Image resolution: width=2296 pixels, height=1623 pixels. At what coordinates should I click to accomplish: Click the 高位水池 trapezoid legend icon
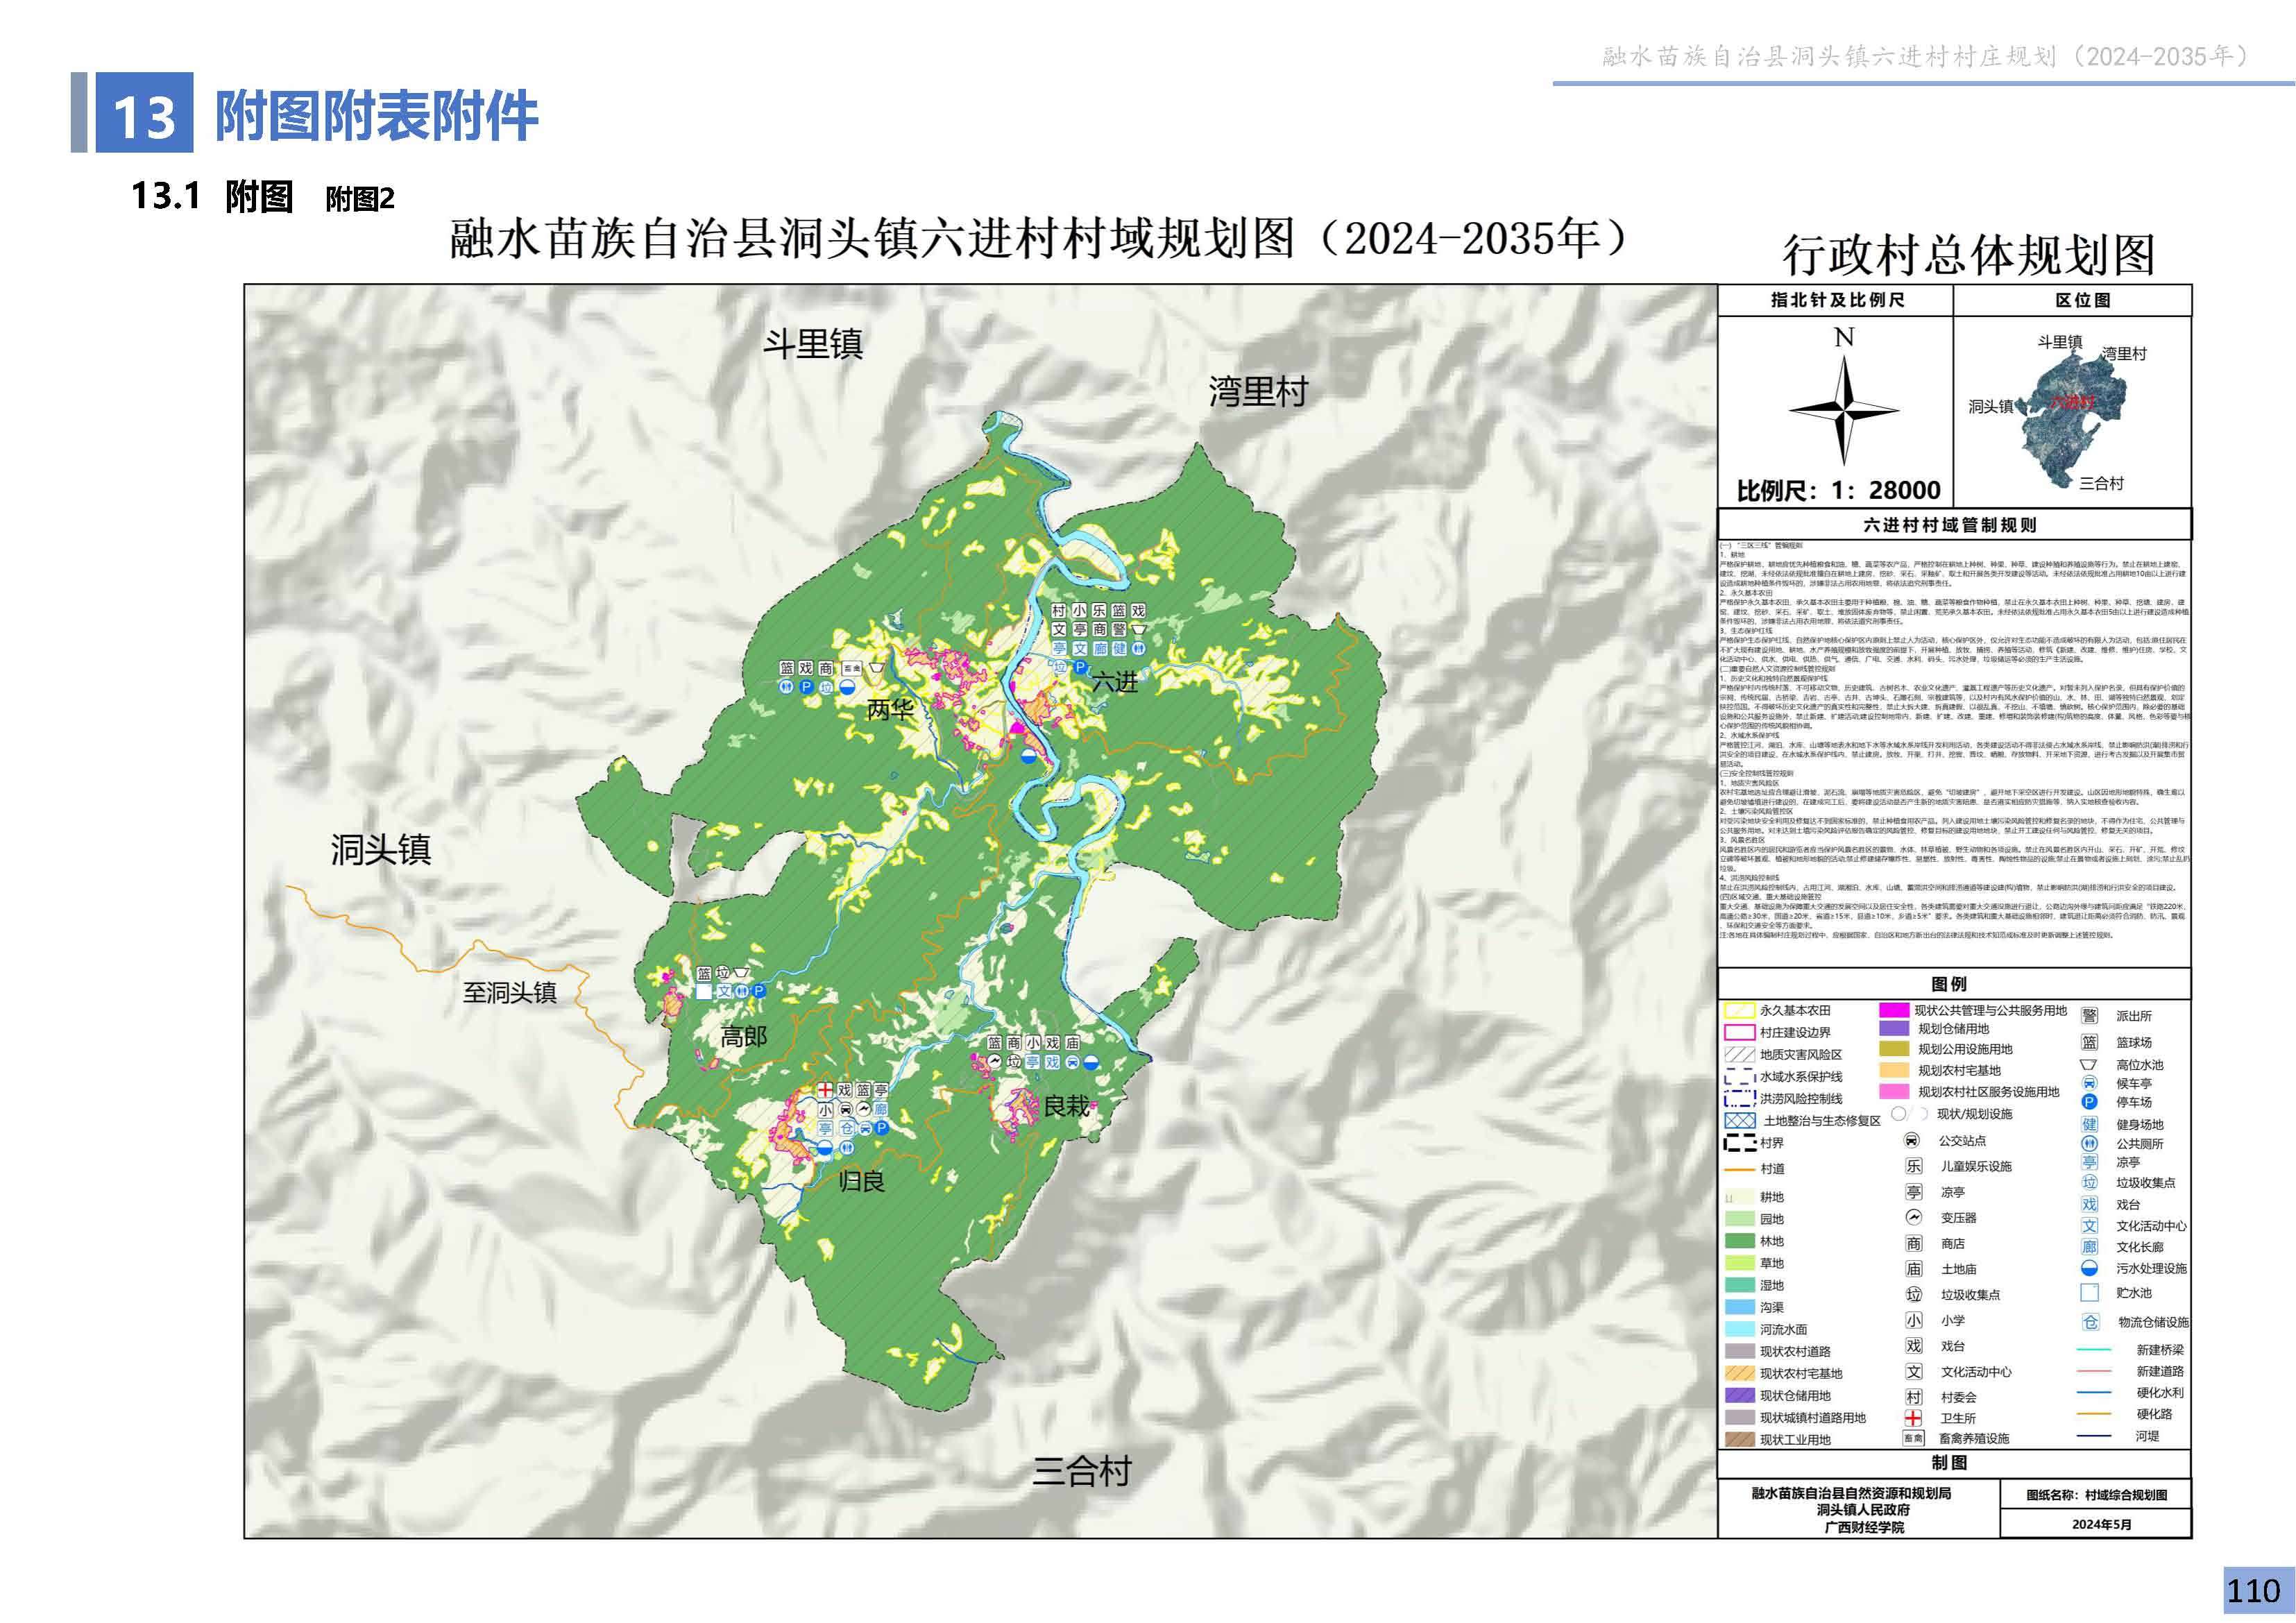(x=2089, y=1065)
